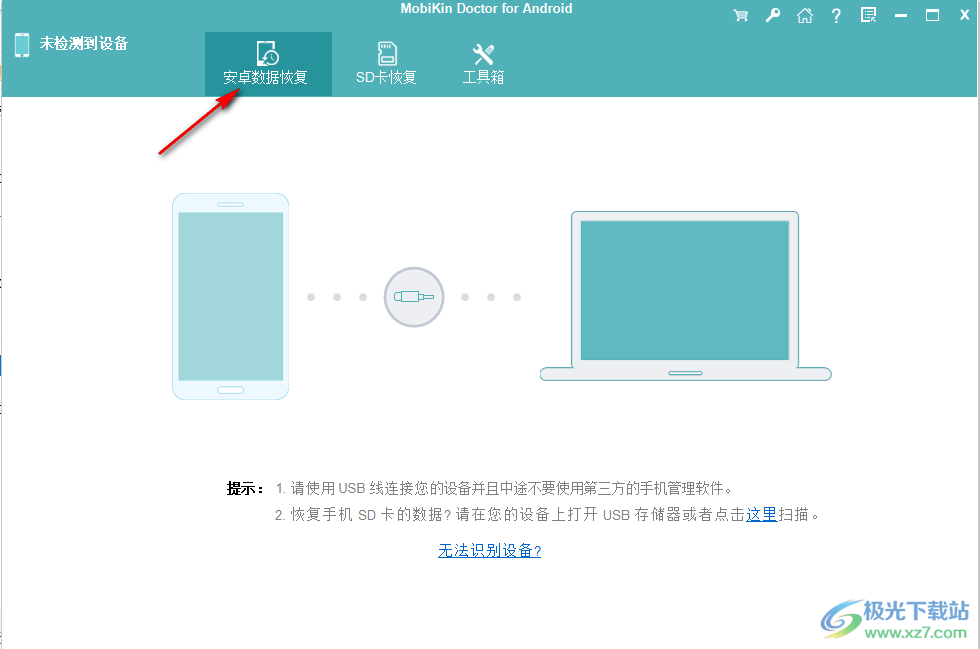Open the 工具箱 toolbox icon
The image size is (980, 649).
(x=482, y=55)
